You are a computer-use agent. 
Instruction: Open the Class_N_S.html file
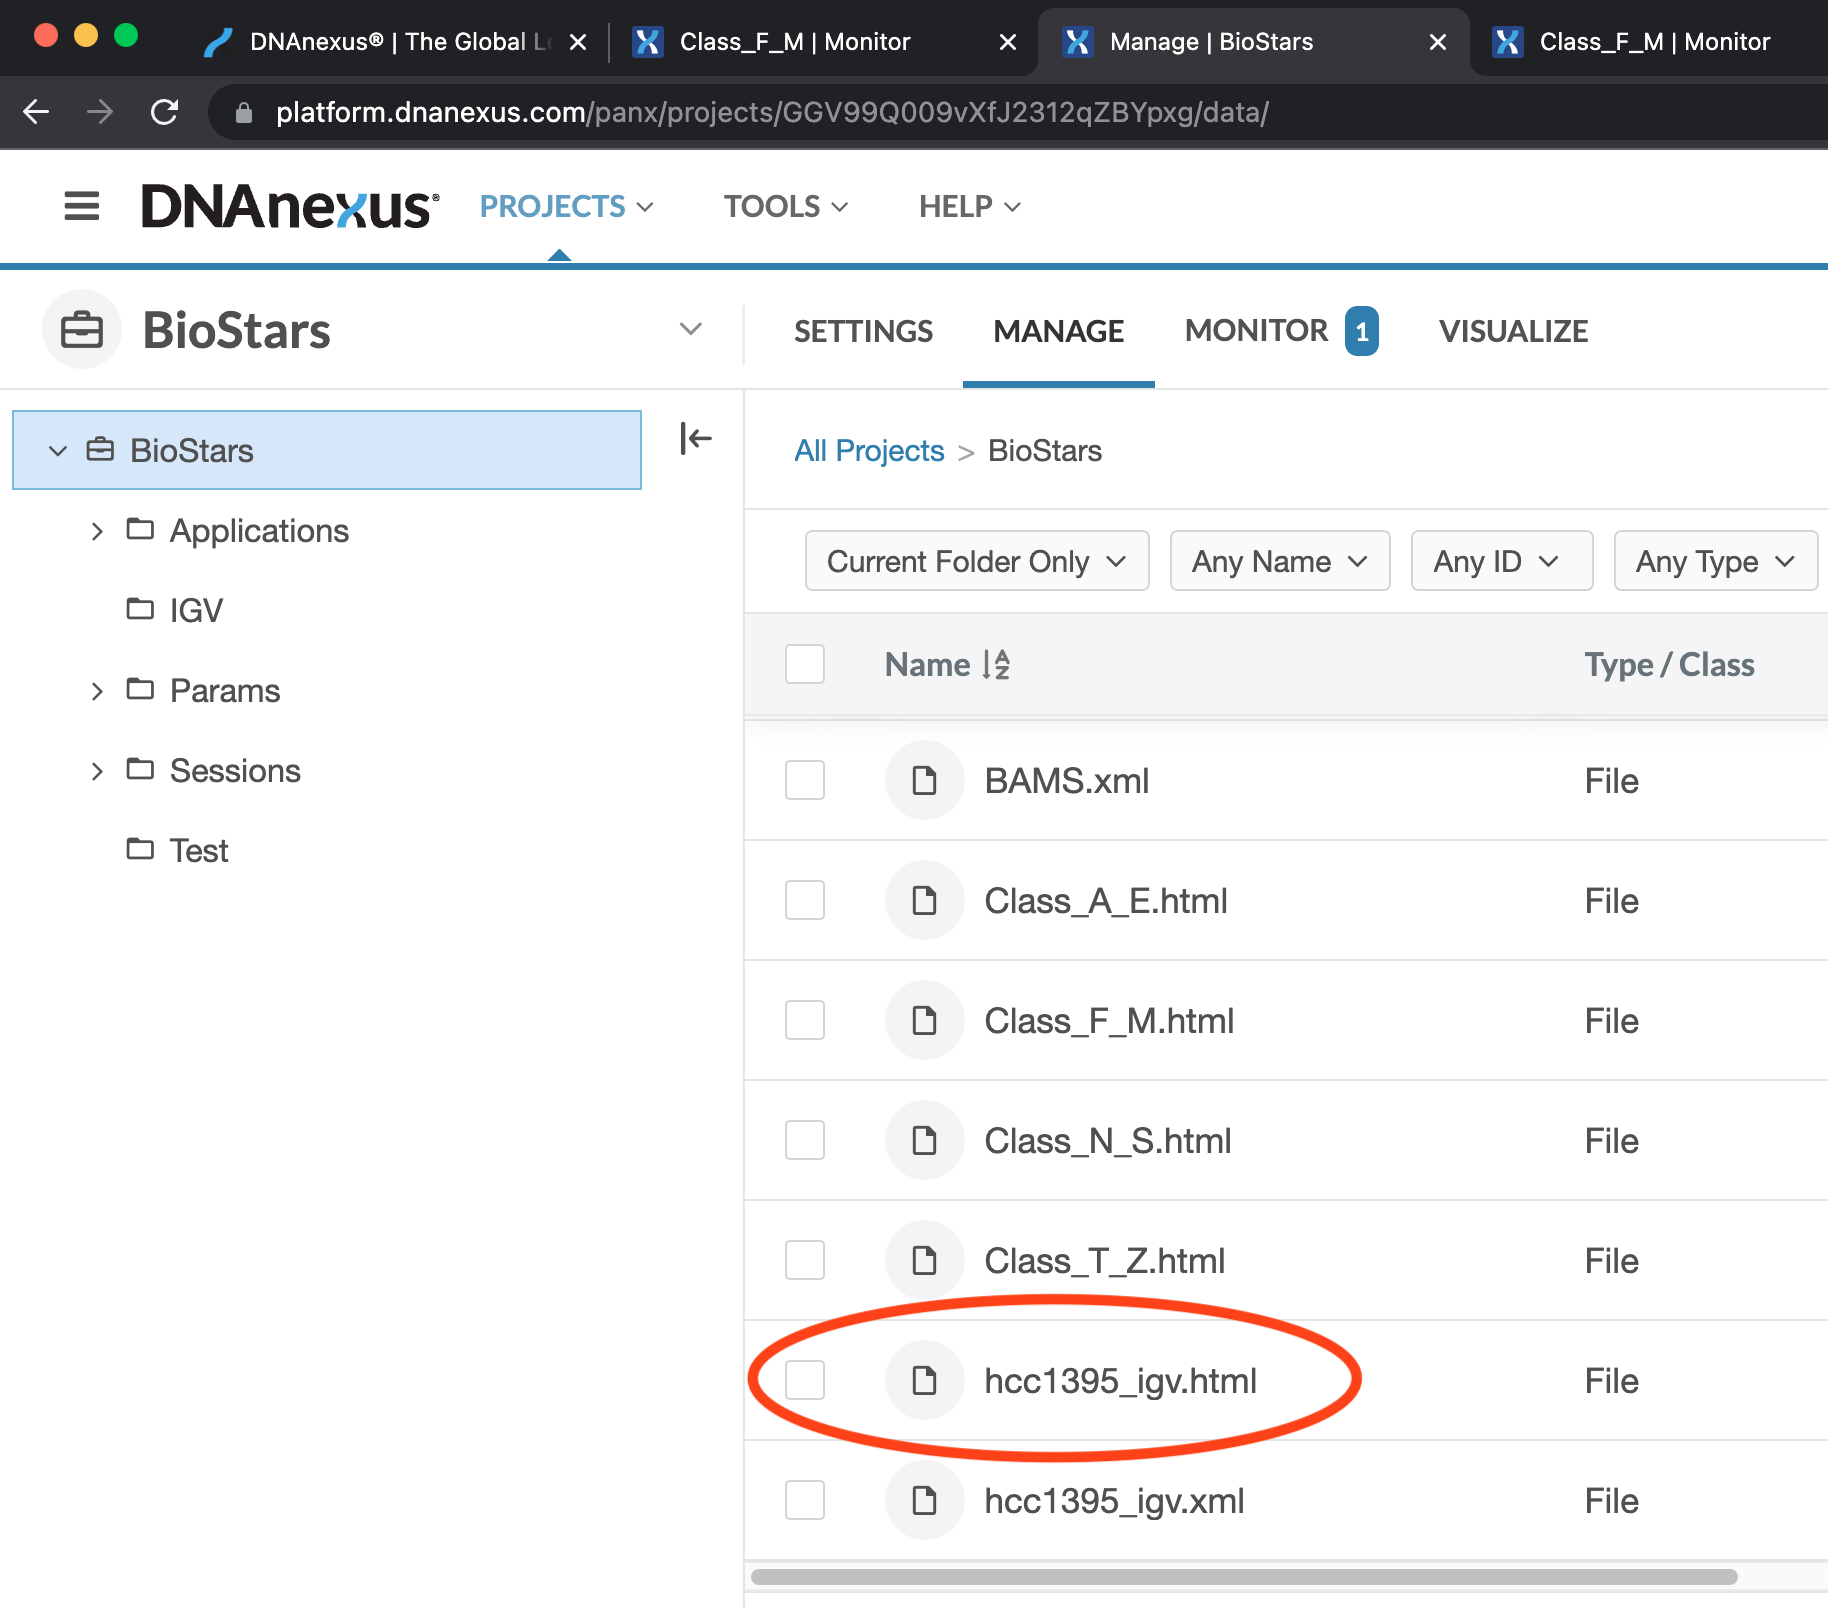[x=1107, y=1140]
